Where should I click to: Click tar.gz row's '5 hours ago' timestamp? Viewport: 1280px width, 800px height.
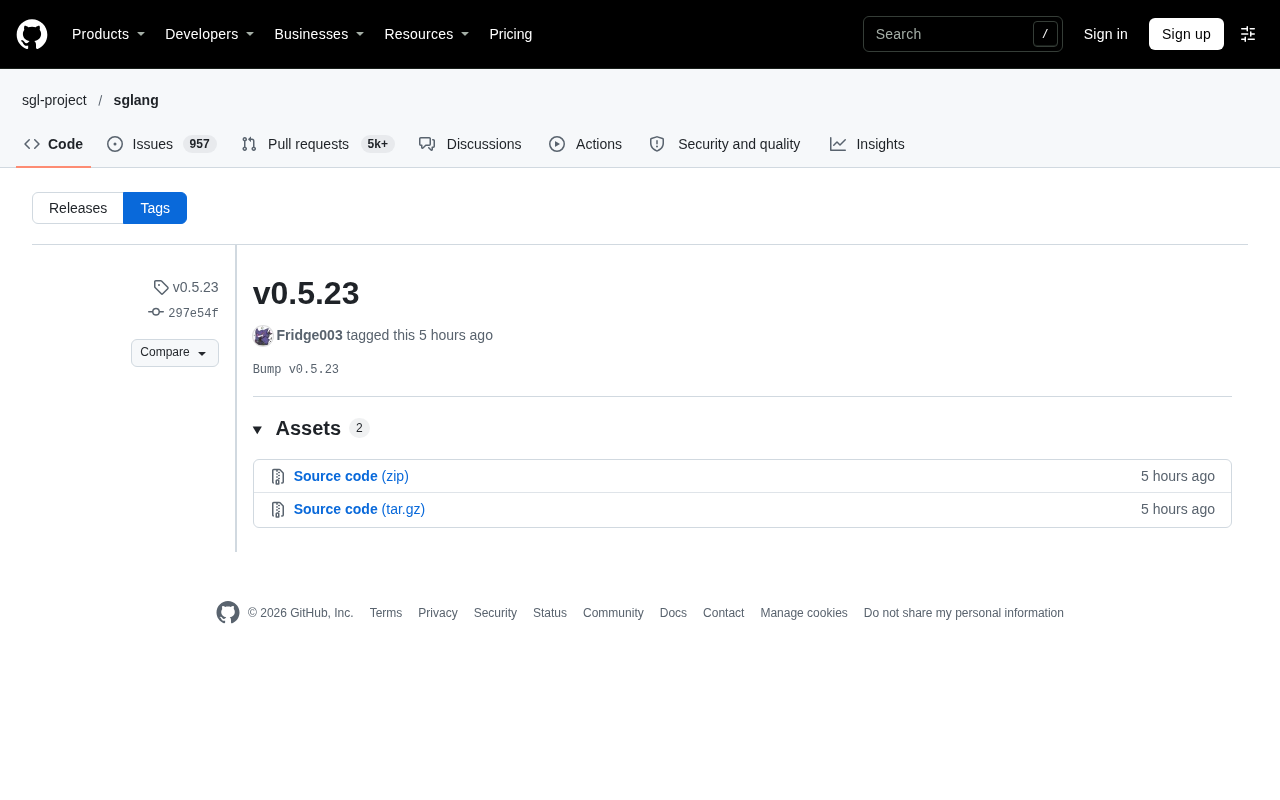(1178, 509)
